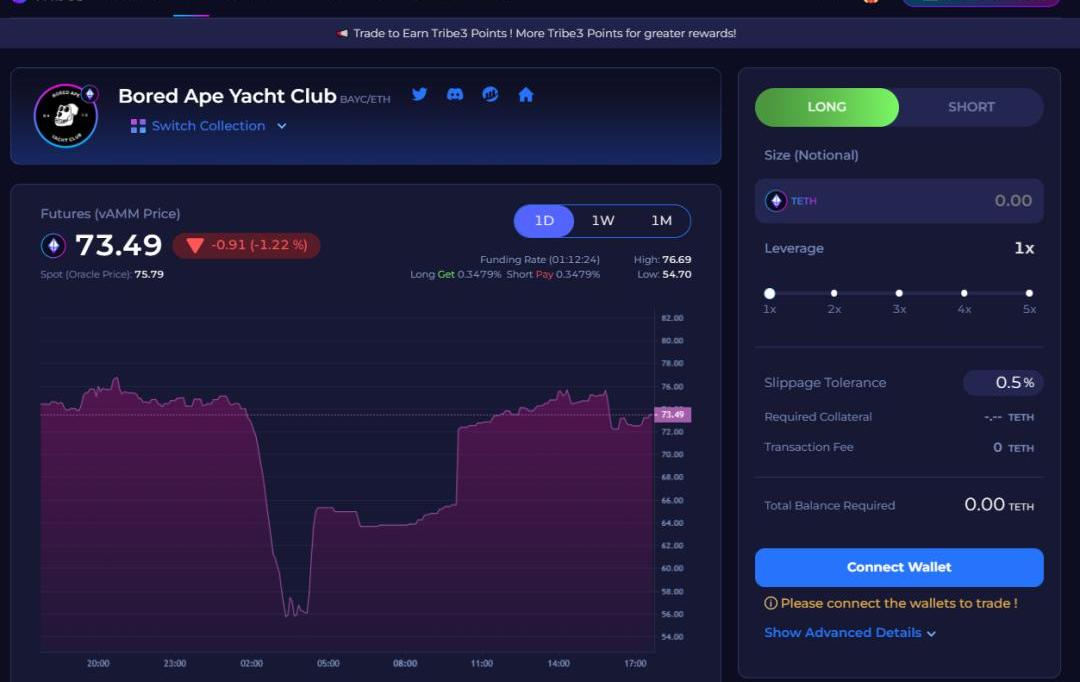Click the Transaction Fee 0 TETH value
1080x682 pixels.
[x=1013, y=448]
